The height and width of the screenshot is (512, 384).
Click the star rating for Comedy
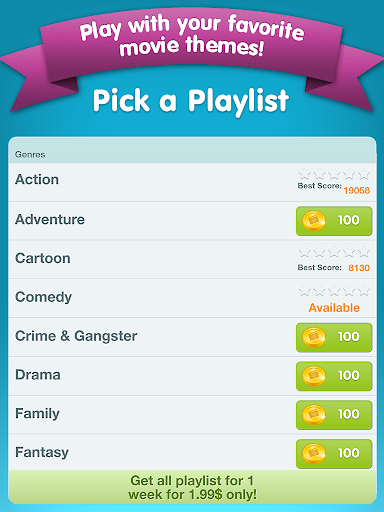[334, 291]
